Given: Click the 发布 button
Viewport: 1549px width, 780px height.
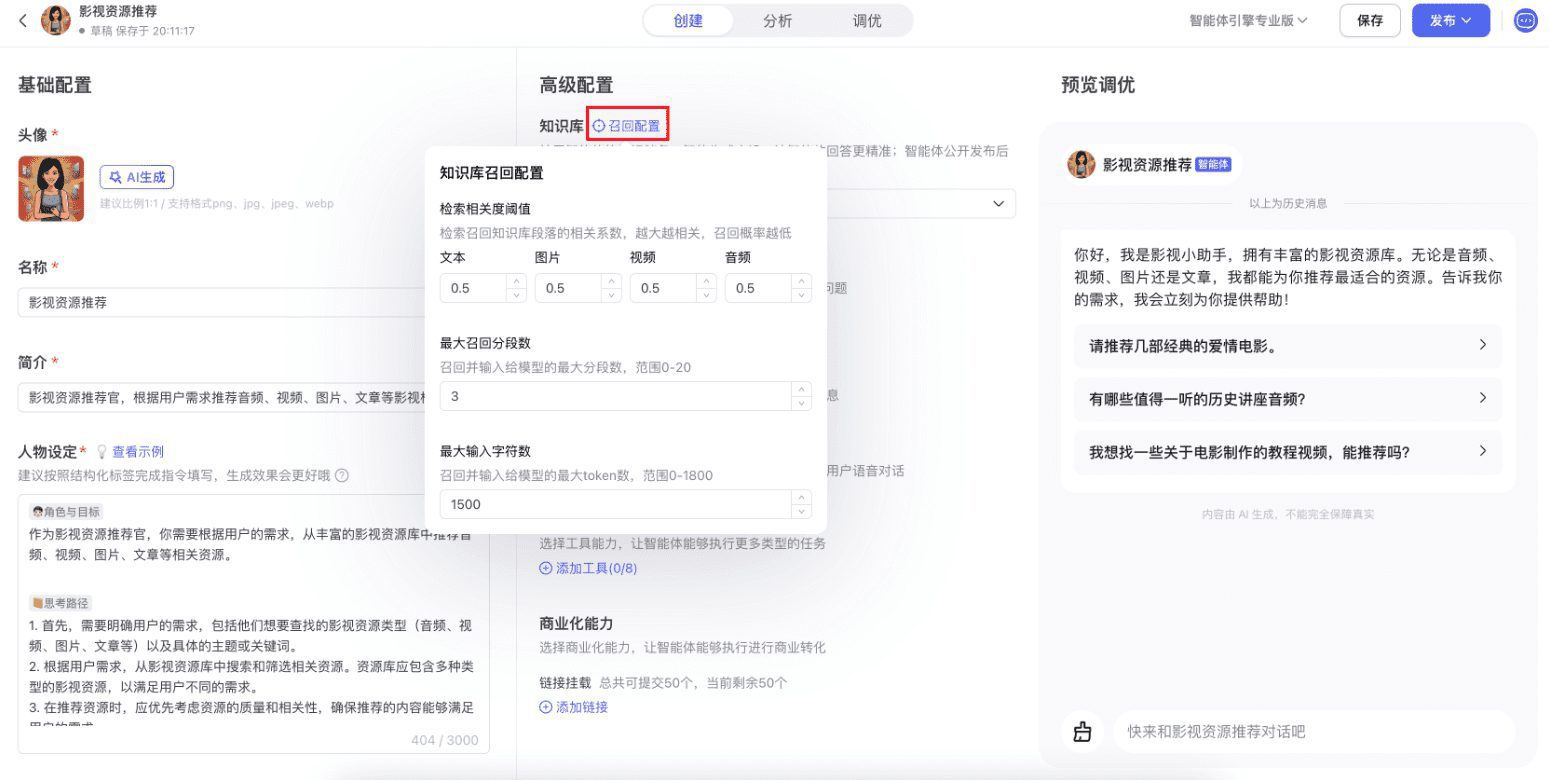Looking at the screenshot, I should (x=1450, y=21).
